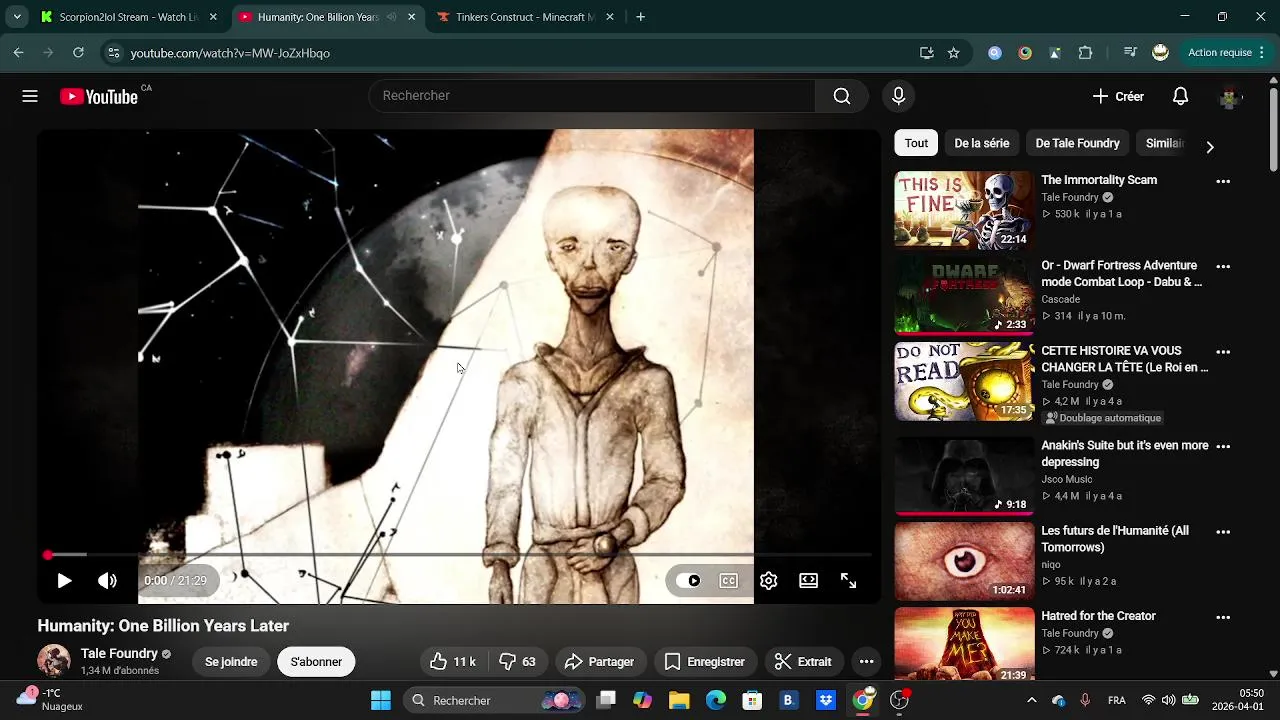Open options for CETTE HISTOIRE VA VOUS CHANGER
Image resolution: width=1280 pixels, height=720 pixels.
click(x=1222, y=352)
